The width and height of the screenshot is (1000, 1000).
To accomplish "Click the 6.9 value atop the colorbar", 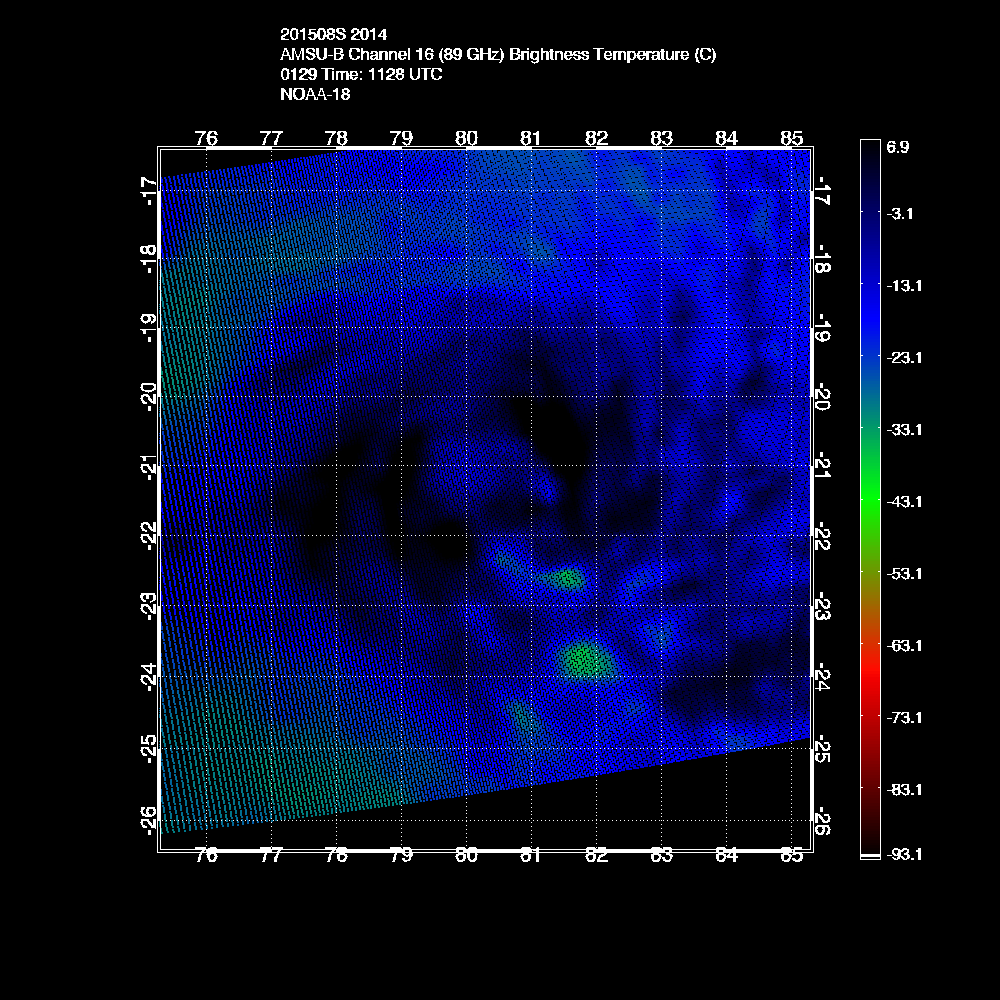I will (x=898, y=147).
